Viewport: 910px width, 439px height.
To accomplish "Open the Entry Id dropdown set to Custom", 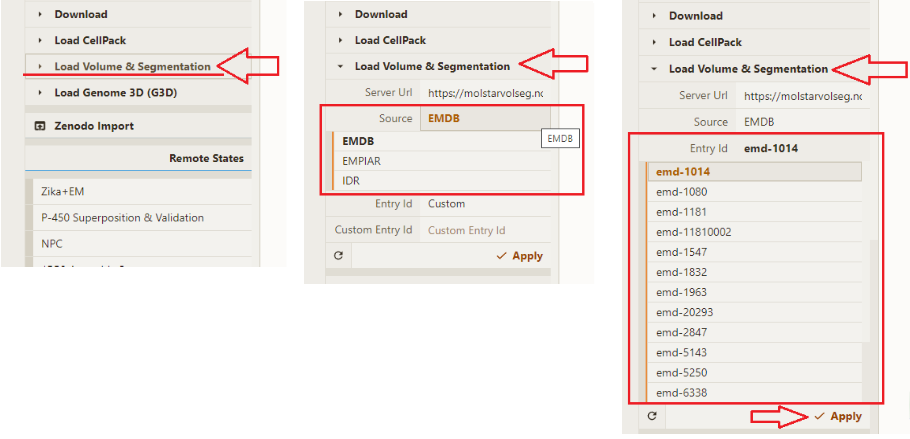I will click(485, 203).
